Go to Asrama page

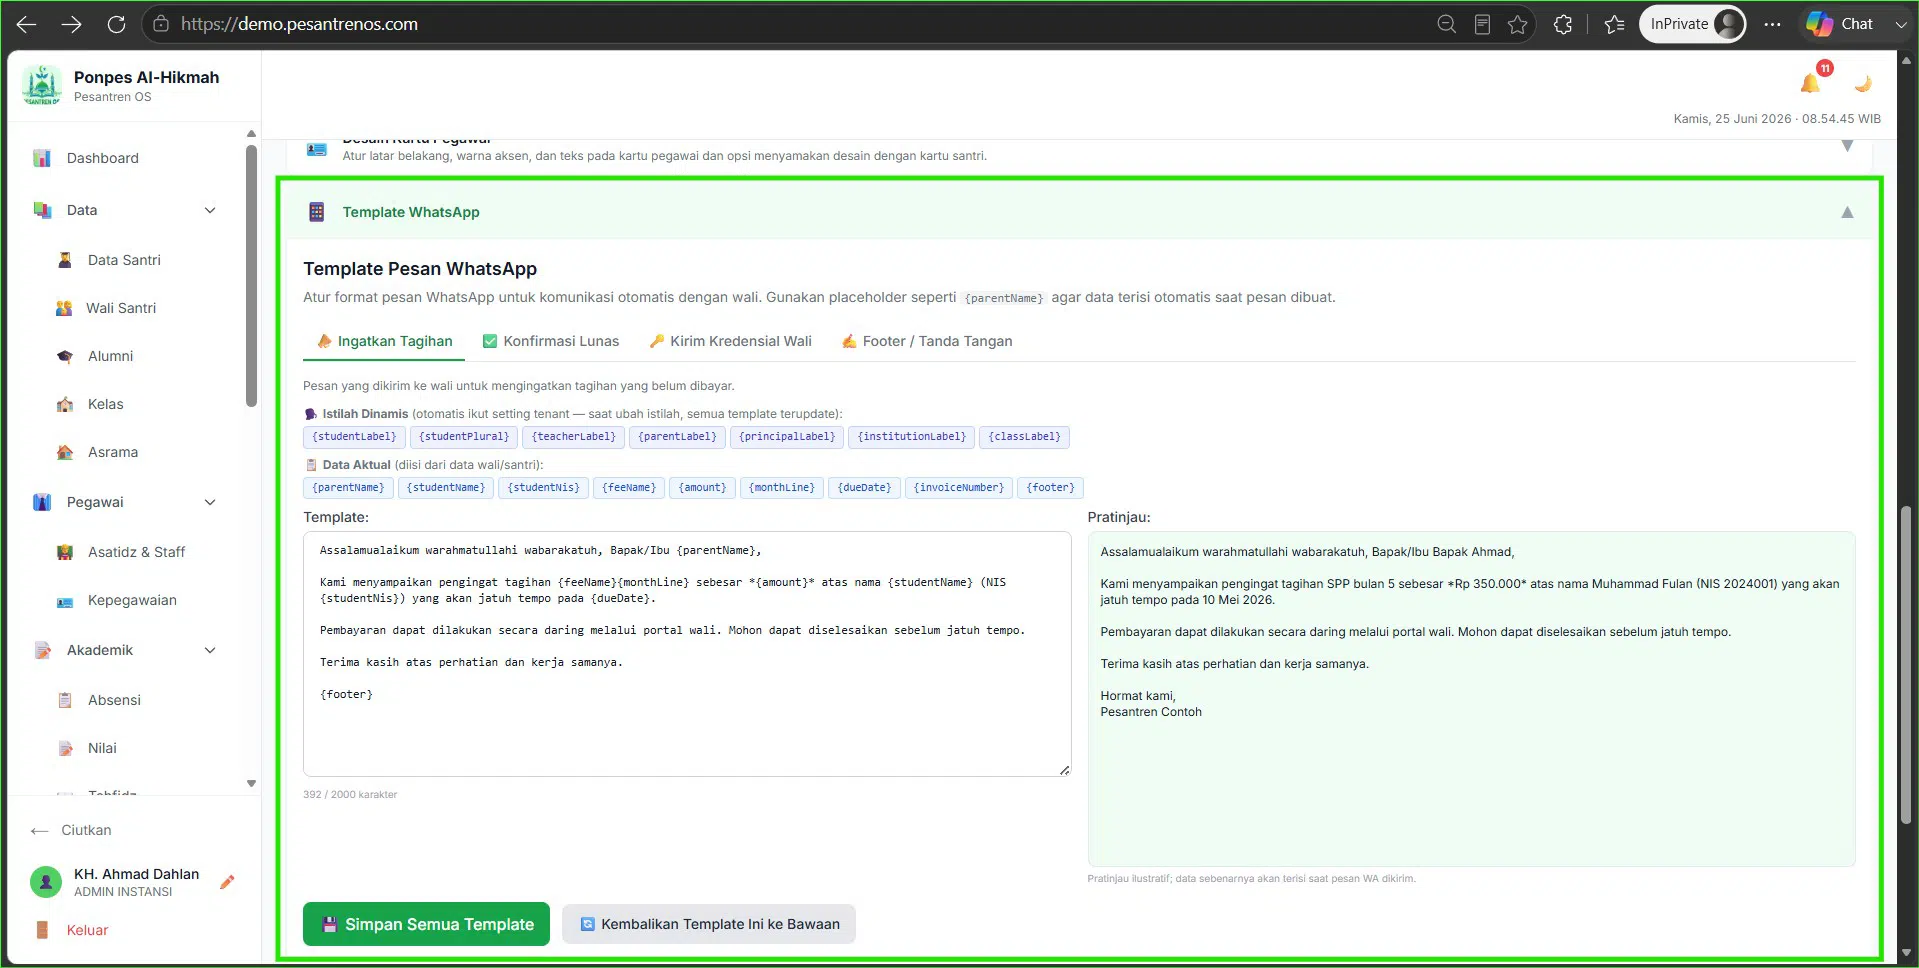(113, 452)
